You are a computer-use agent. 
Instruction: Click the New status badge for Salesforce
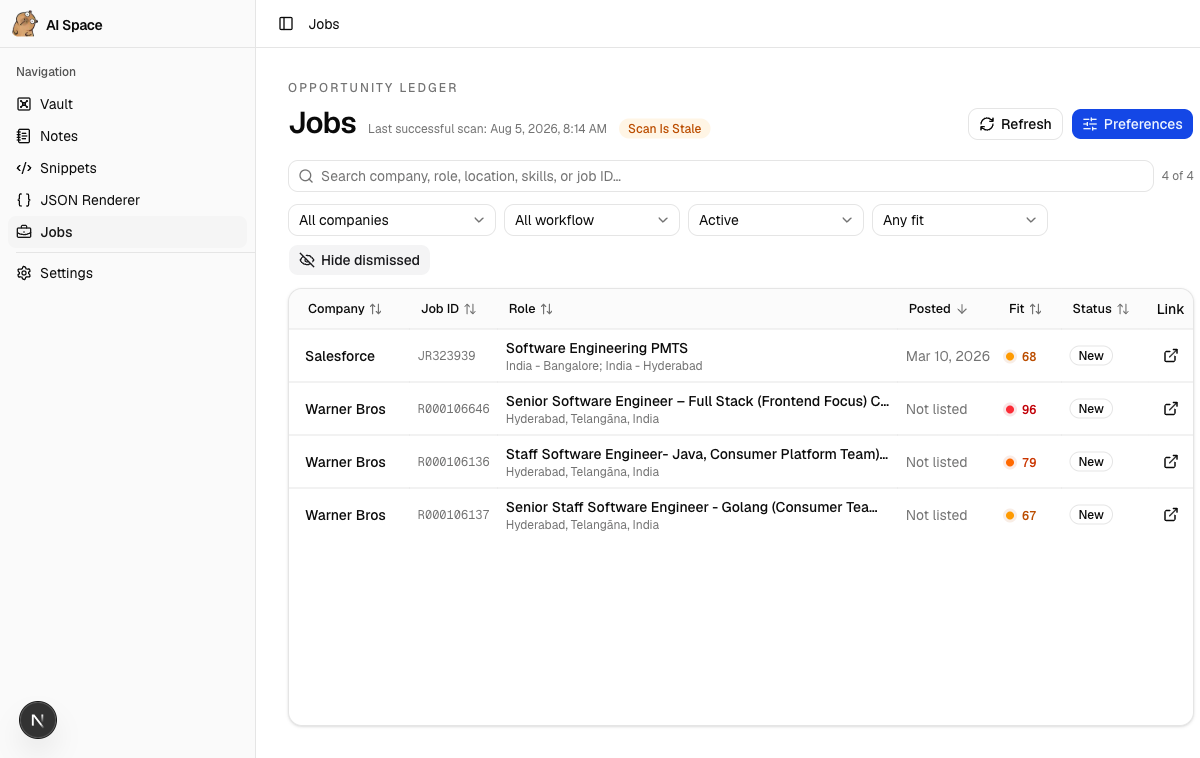(x=1091, y=356)
